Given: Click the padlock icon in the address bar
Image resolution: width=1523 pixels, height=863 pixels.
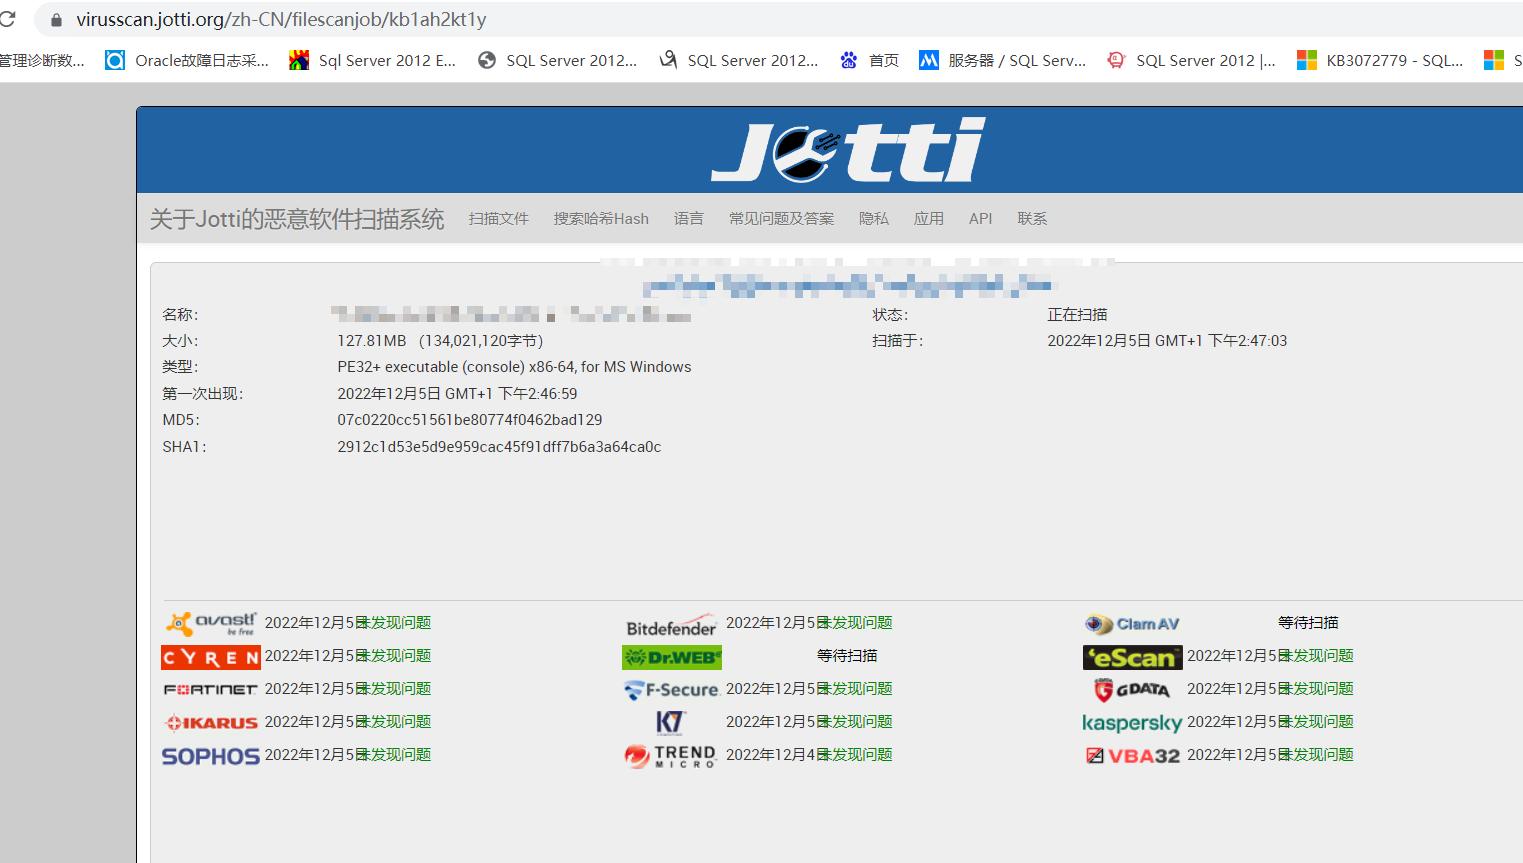Looking at the screenshot, I should pos(56,19).
